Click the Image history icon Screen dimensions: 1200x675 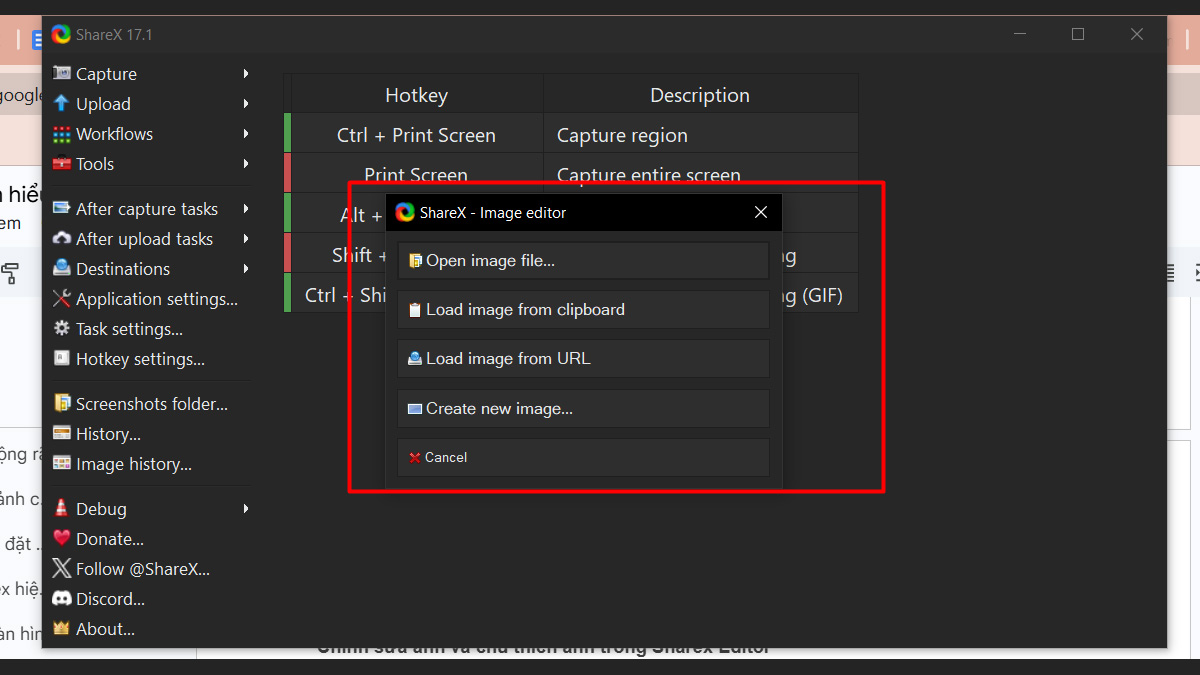[x=62, y=464]
